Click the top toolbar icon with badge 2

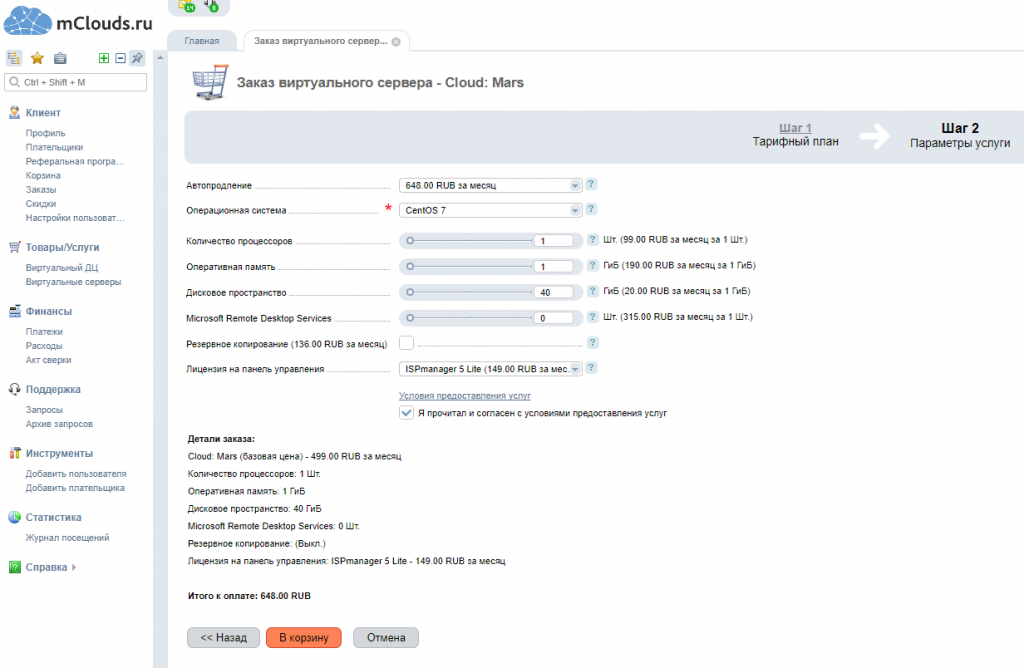211,5
